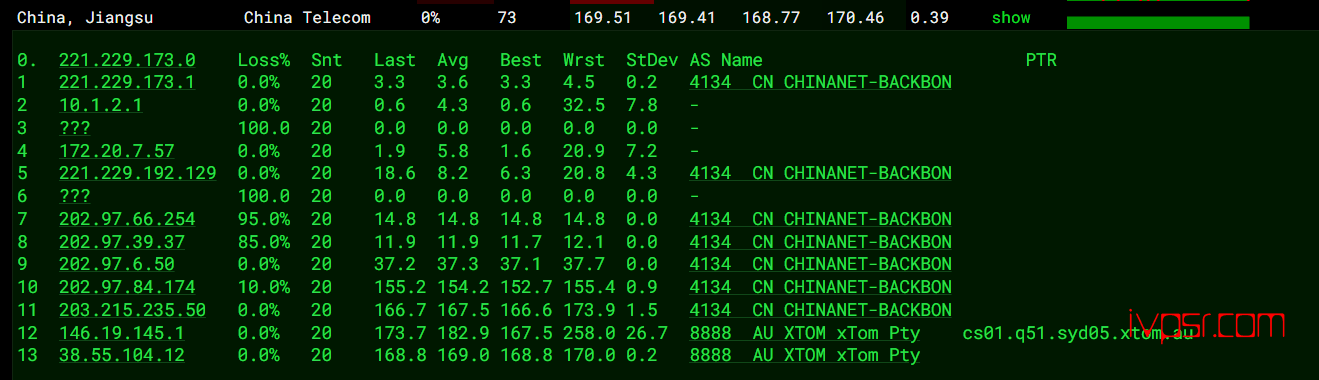Open IP link 221.229.192.129
Viewport: 1319px width, 380px height.
138,173
